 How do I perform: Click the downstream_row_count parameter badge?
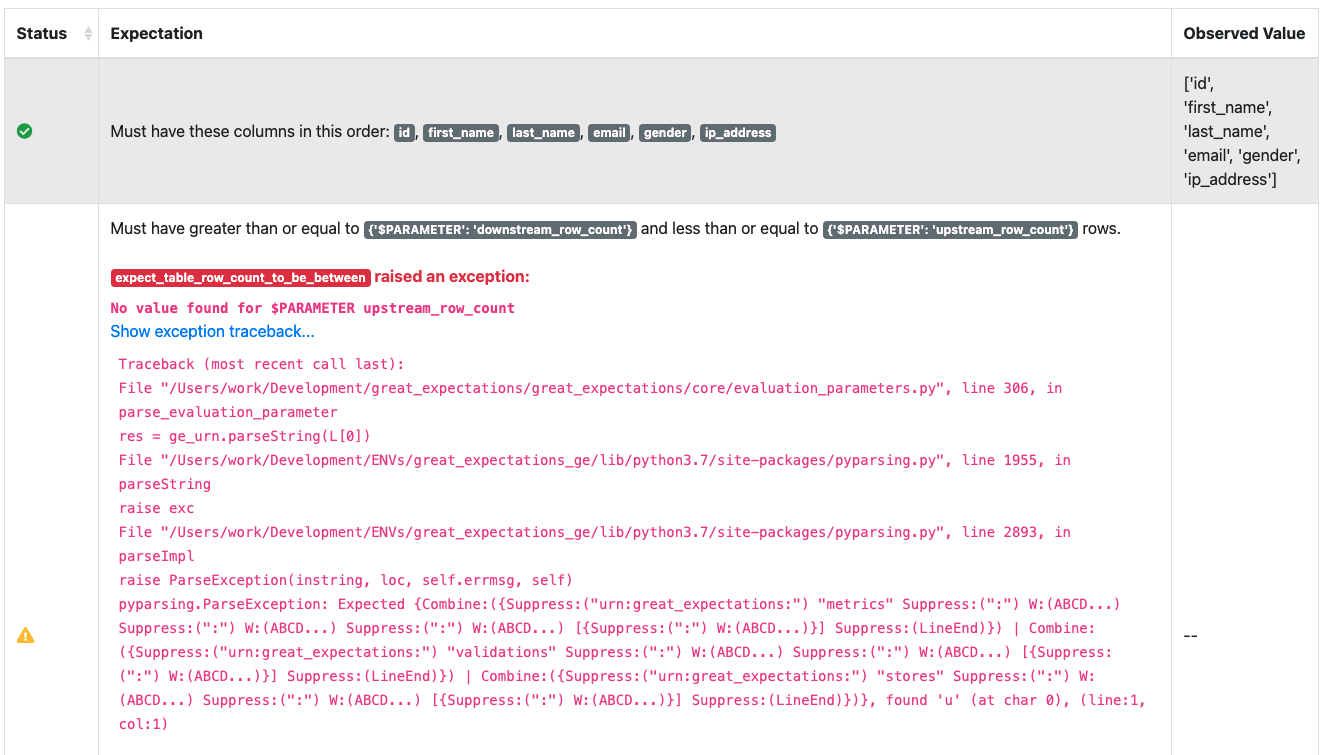(x=500, y=229)
